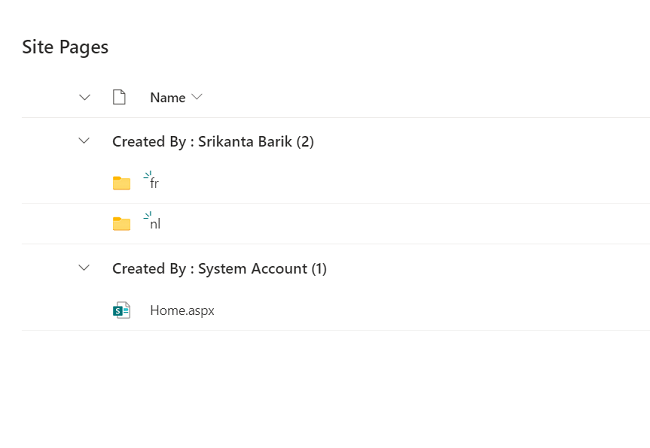Select the 'Created By : Srikanta Barik' group label
Image resolution: width=650 pixels, height=448 pixels.
(213, 142)
